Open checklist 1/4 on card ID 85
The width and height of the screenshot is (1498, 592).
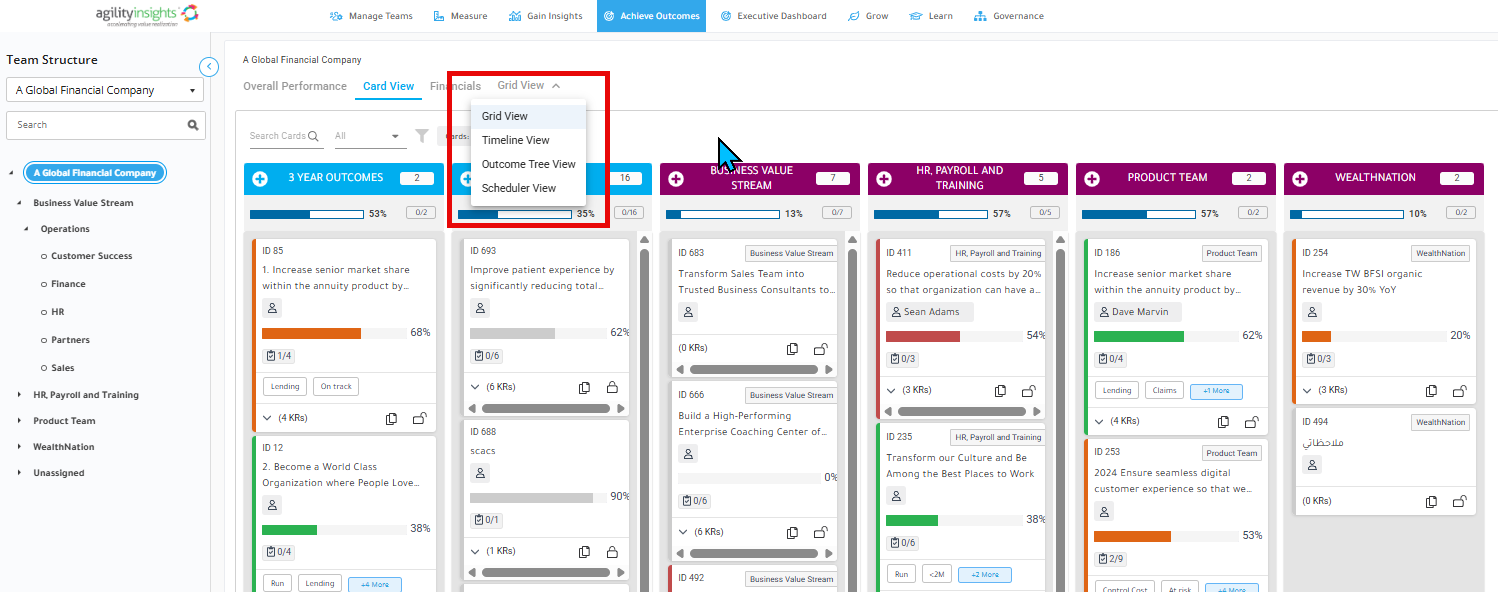[x=278, y=356]
